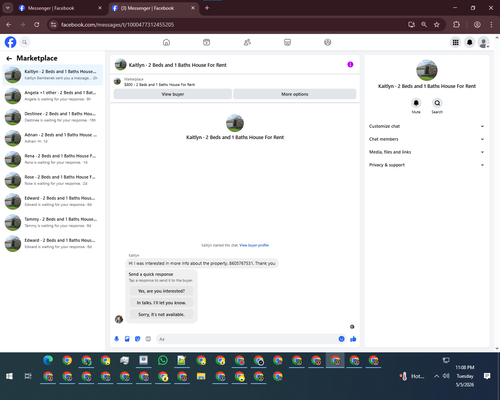Open the Watch video icon in the top nav
Screen dimensions: 500x400
[207, 42]
